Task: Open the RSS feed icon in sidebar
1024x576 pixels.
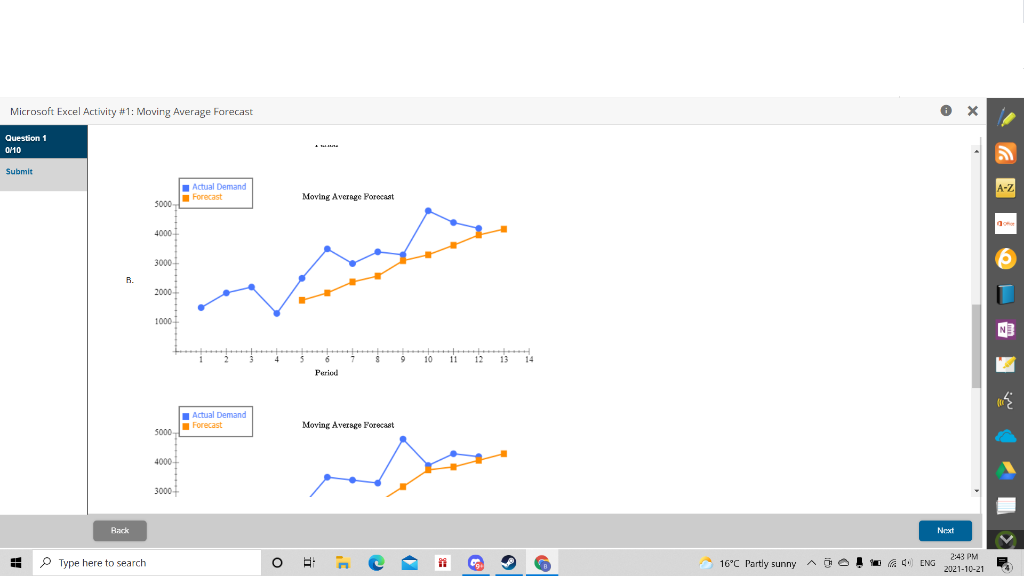Action: (x=1005, y=153)
